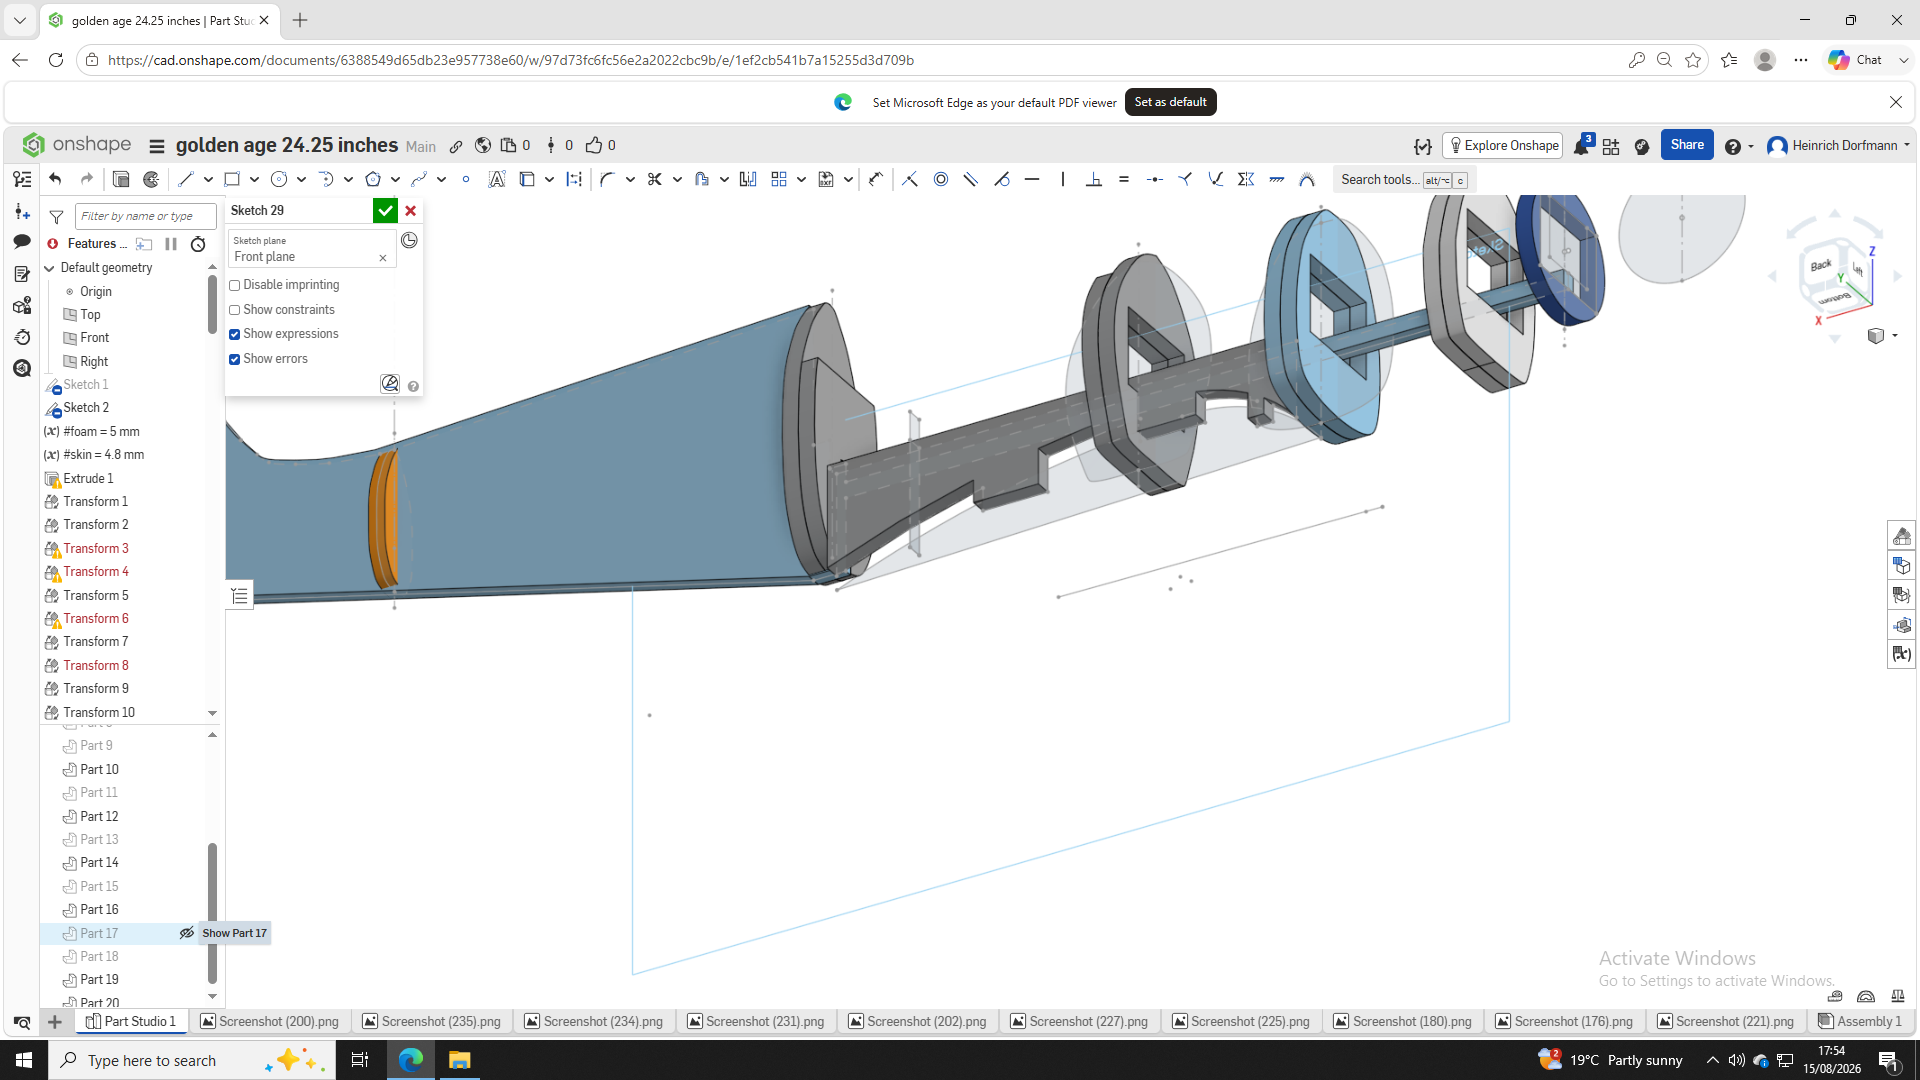Apply the Parallel constraint
This screenshot has width=1920, height=1080.
pyautogui.click(x=970, y=179)
